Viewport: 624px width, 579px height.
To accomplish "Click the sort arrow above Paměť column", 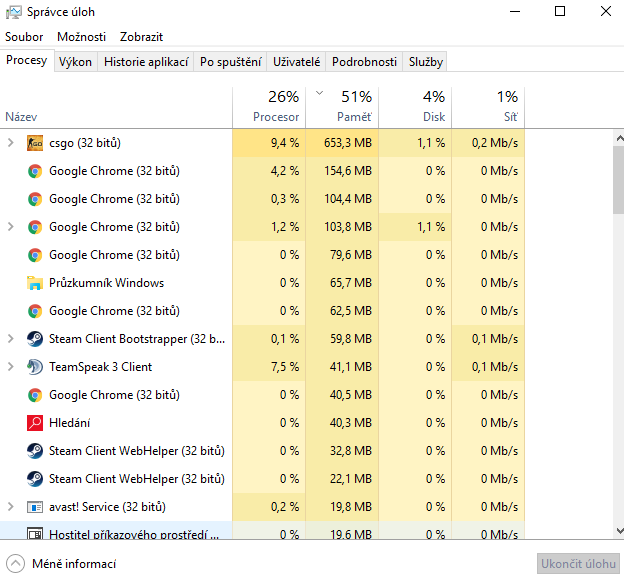I will (319, 94).
